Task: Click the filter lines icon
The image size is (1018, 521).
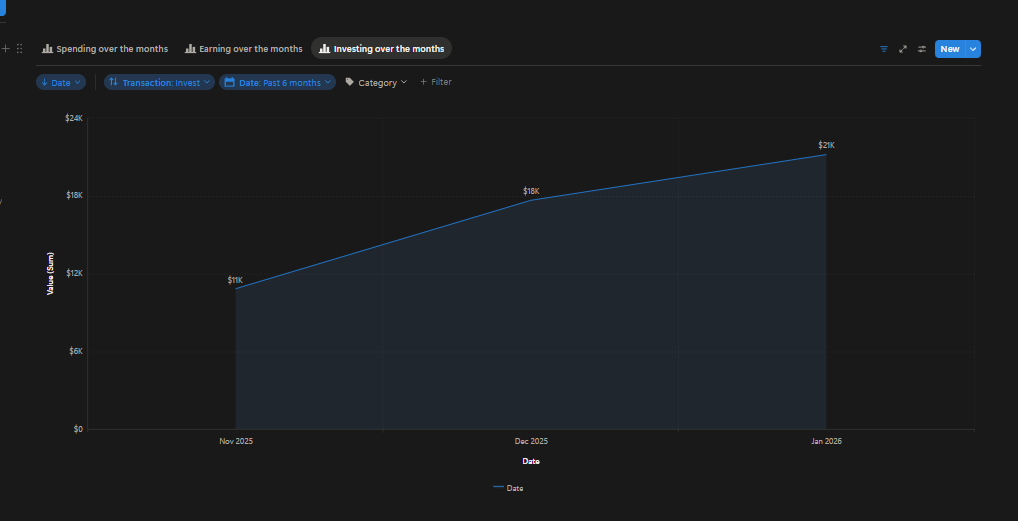Action: (x=884, y=49)
